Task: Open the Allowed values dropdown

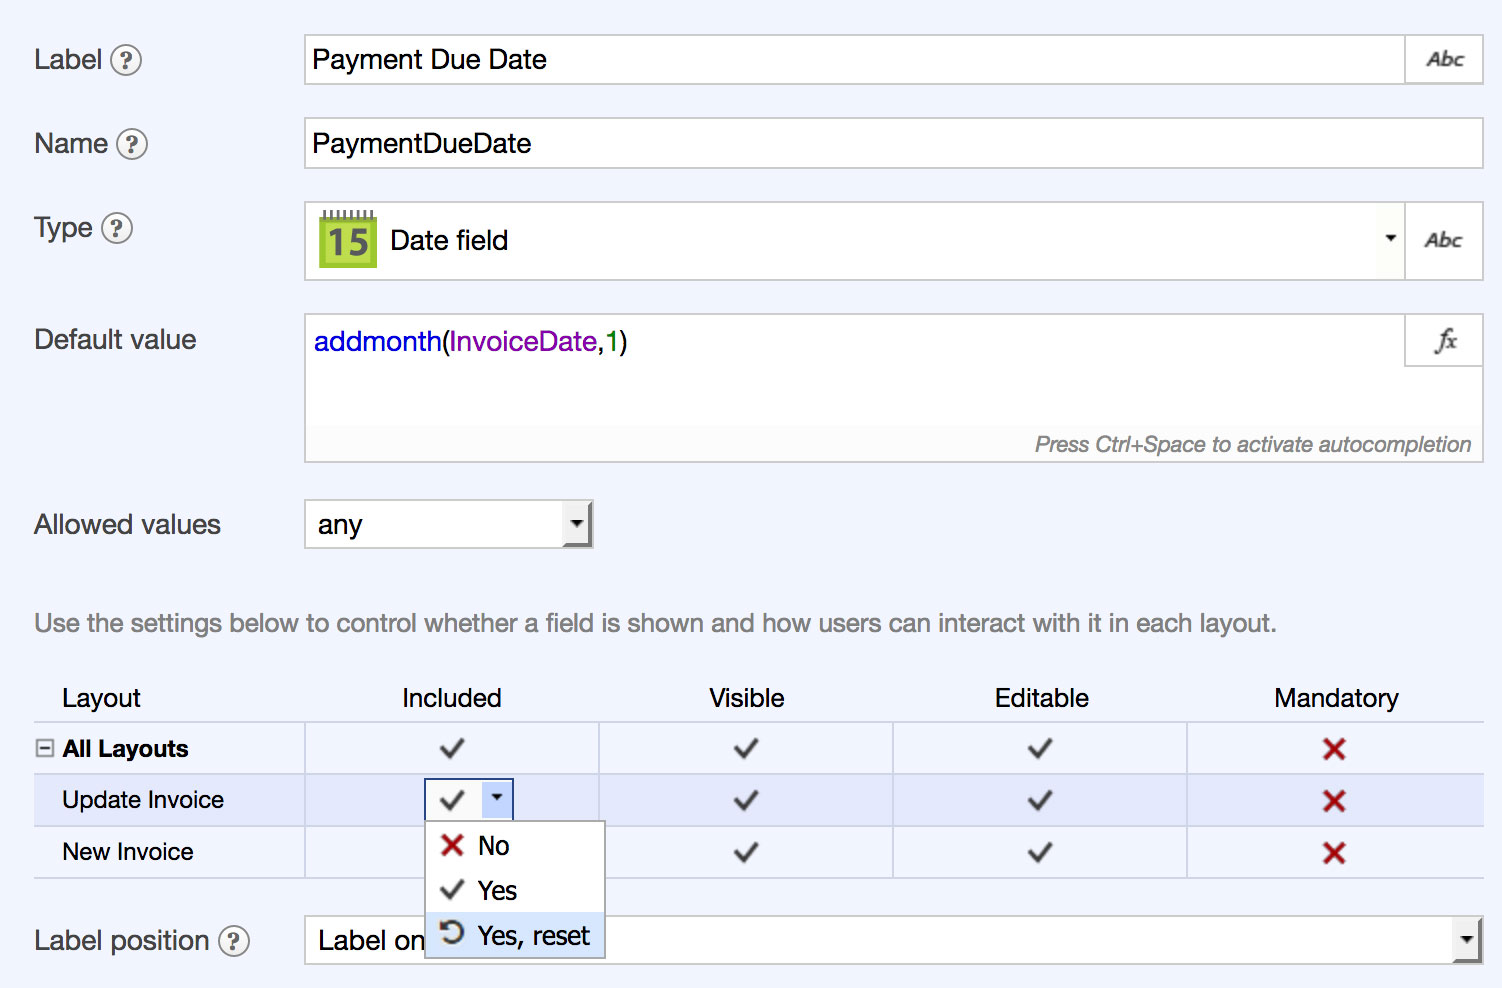Action: (576, 524)
